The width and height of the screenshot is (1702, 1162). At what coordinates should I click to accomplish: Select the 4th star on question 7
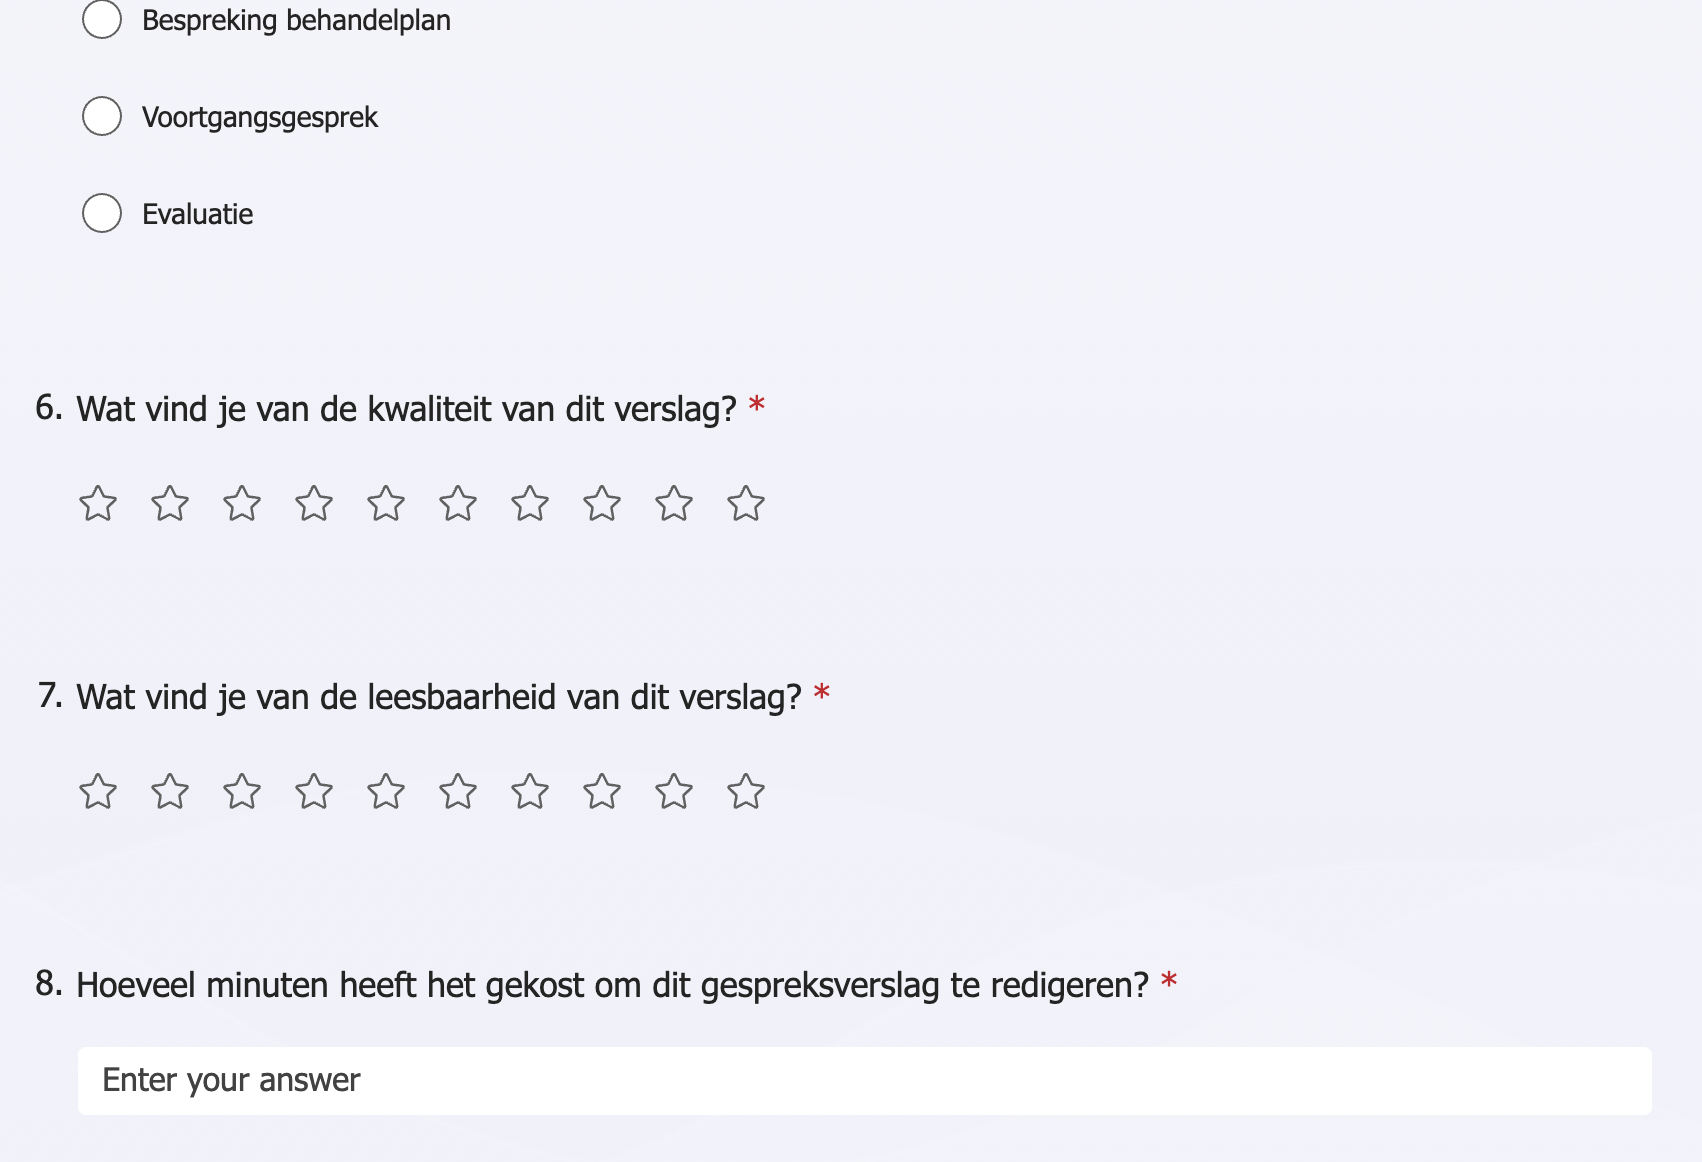(x=313, y=791)
